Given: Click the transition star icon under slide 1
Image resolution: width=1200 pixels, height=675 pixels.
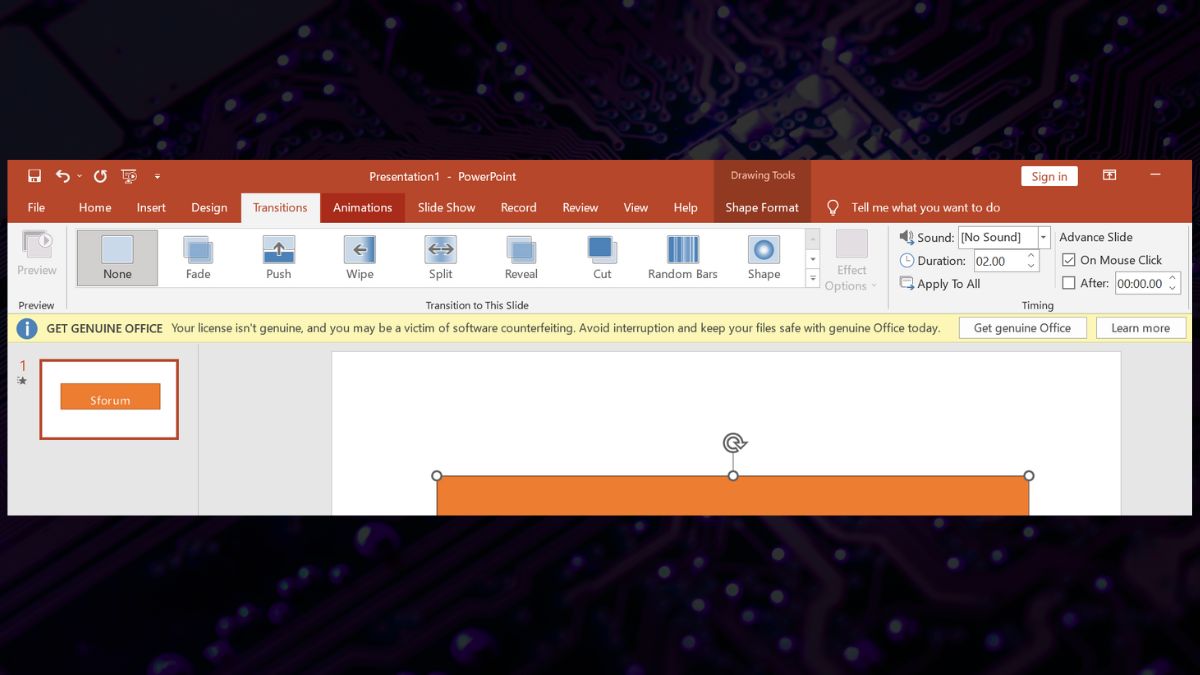Looking at the screenshot, I should point(23,381).
